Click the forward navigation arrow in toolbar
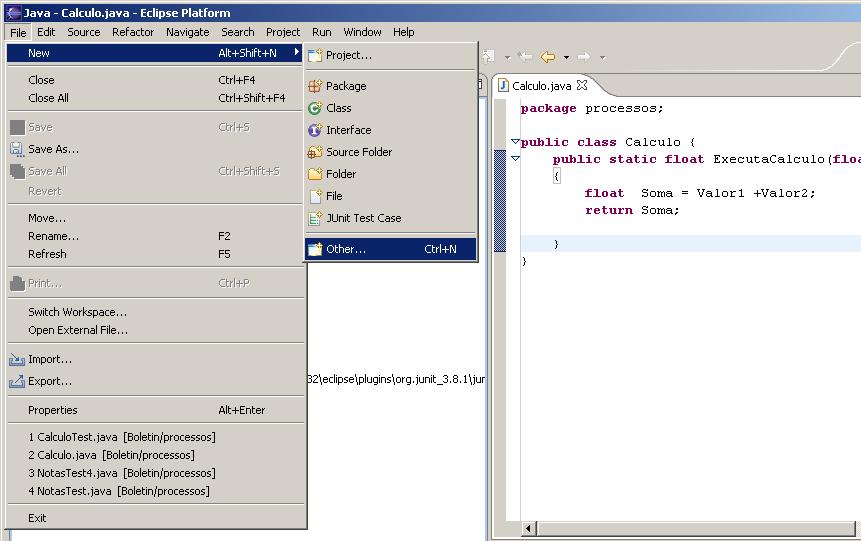Viewport: 861px width, 541px height. [x=584, y=57]
